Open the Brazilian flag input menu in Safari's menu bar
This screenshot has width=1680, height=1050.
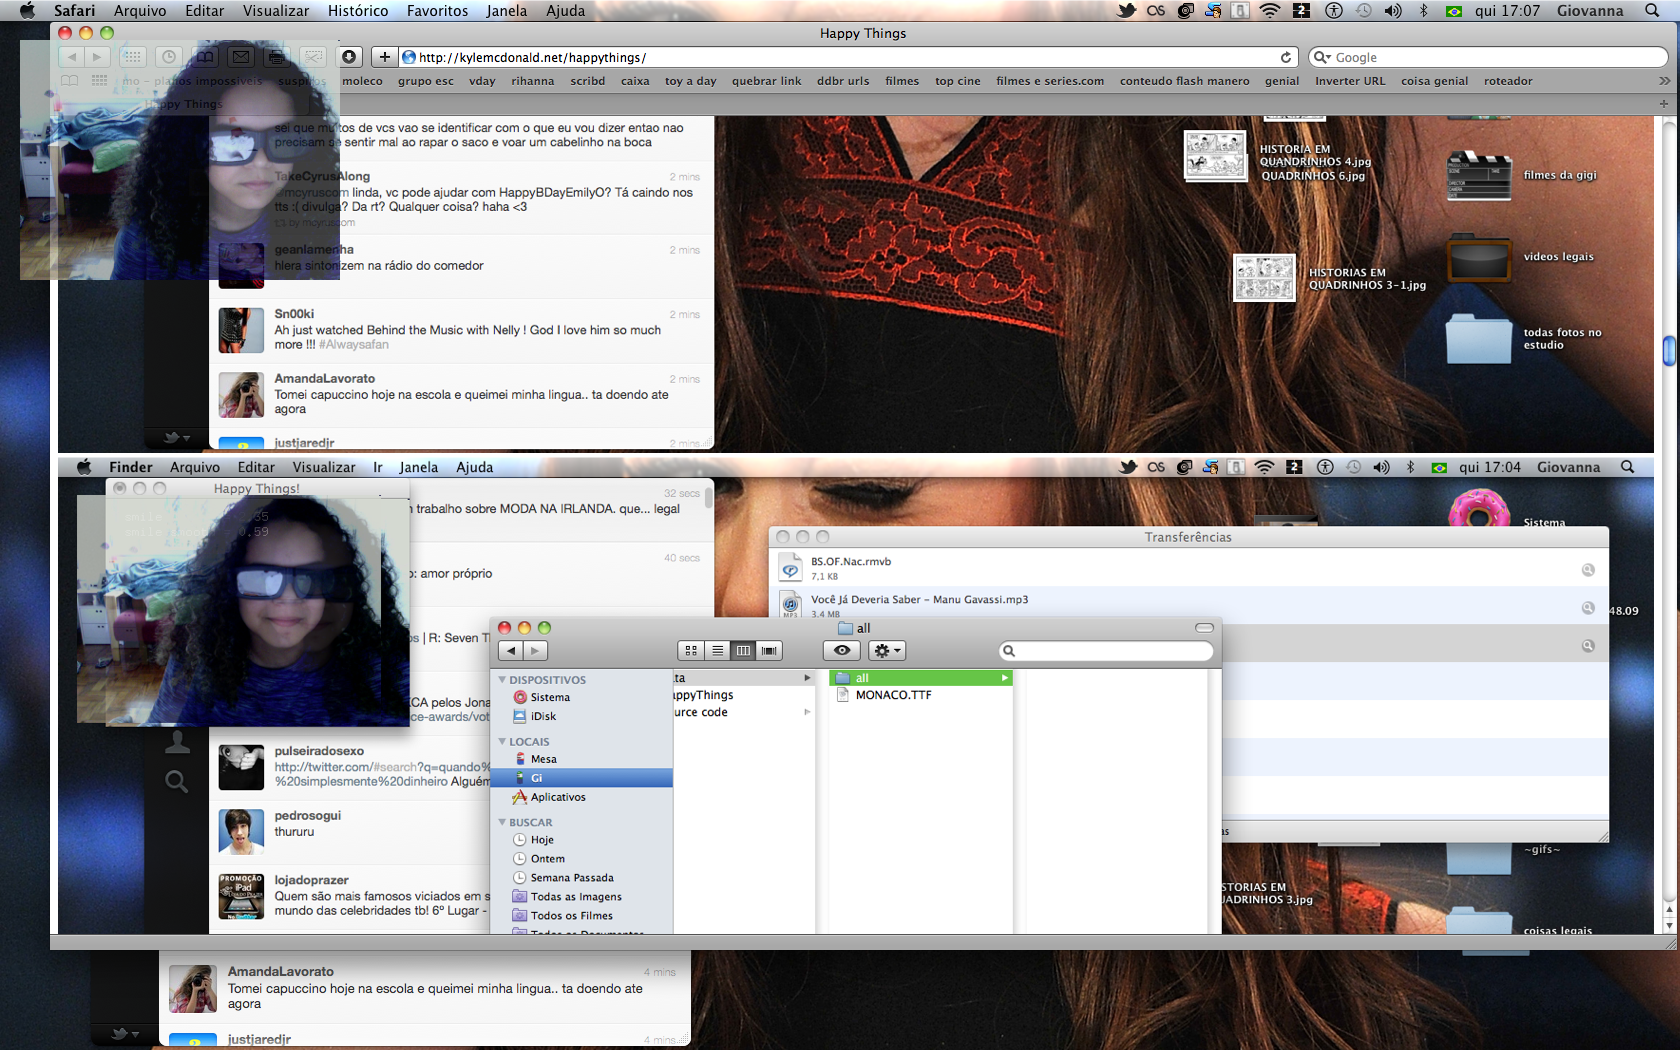click(x=1454, y=11)
